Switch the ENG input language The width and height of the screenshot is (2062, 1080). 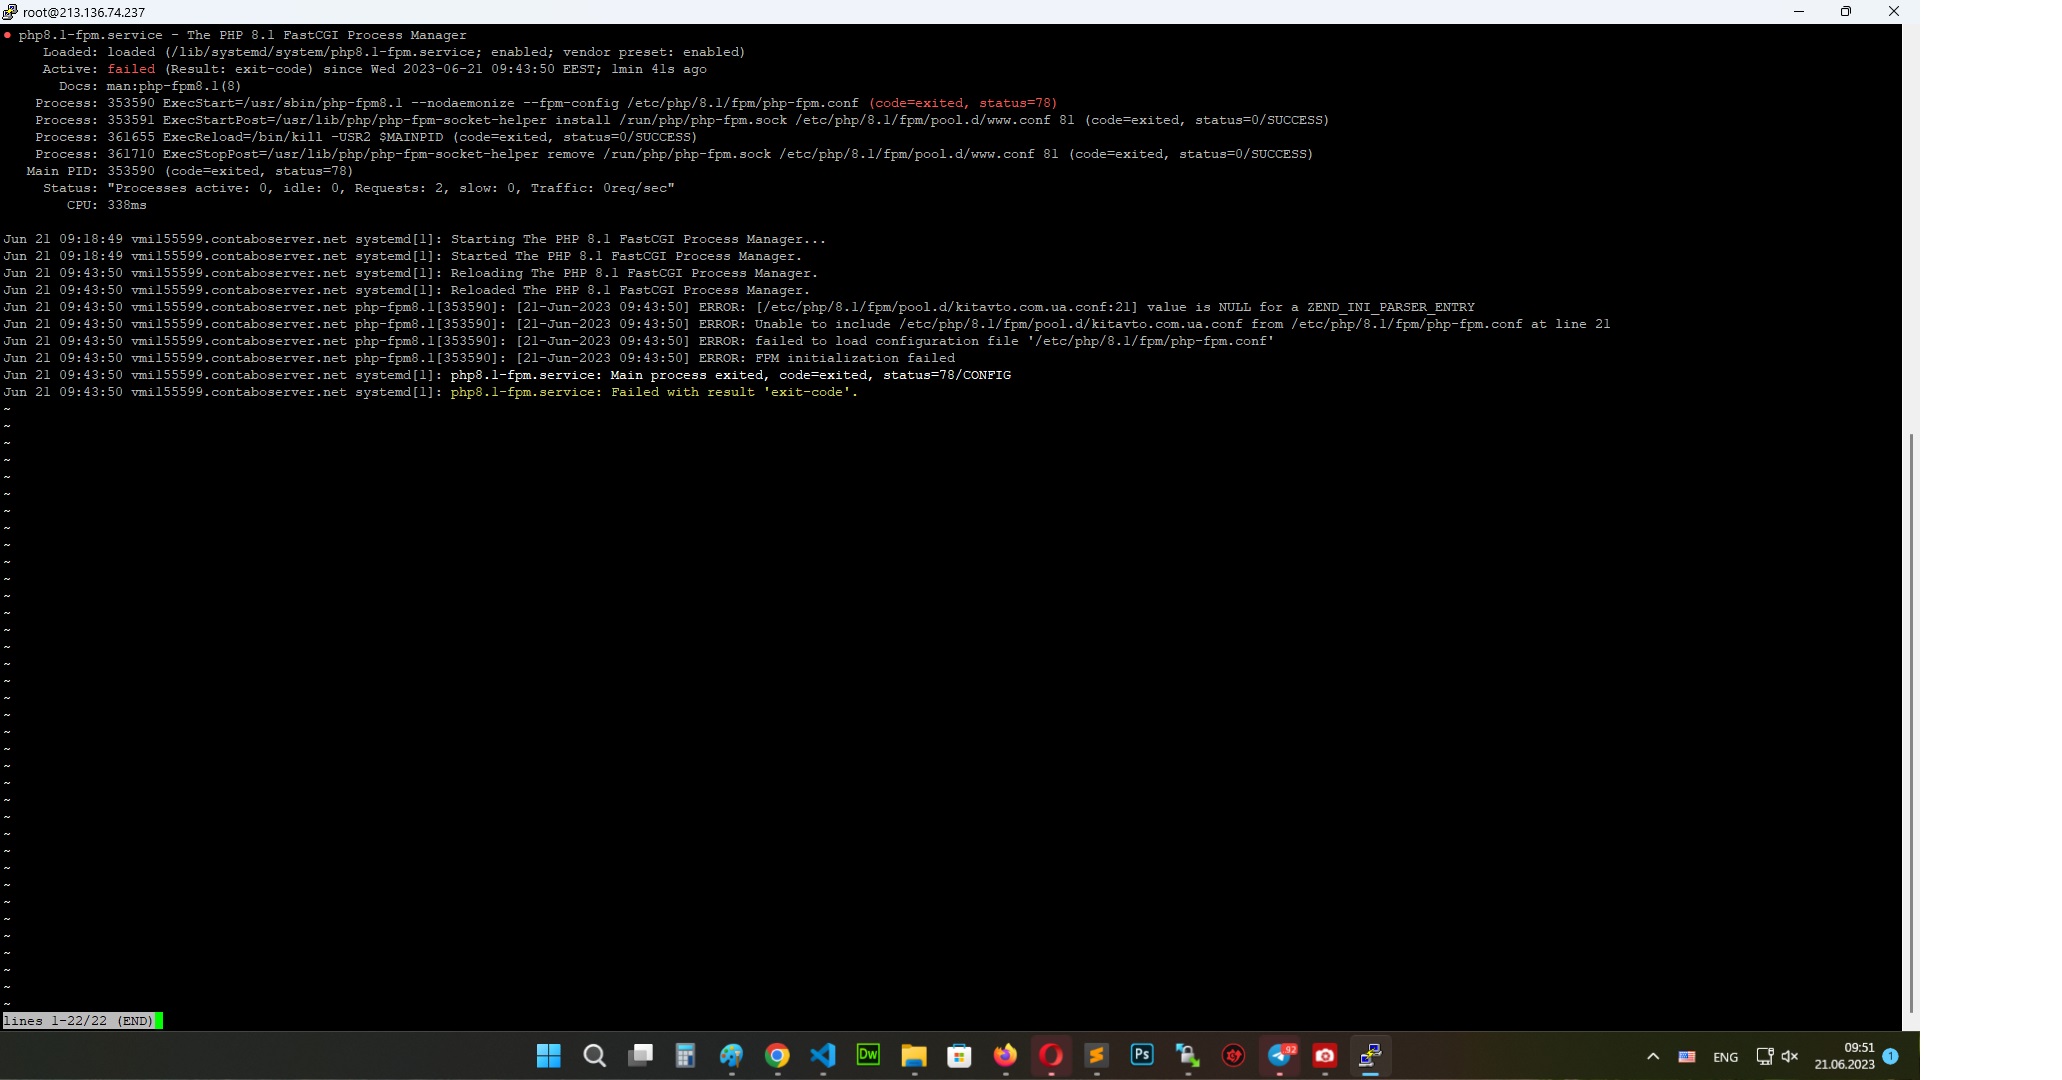click(x=1725, y=1057)
